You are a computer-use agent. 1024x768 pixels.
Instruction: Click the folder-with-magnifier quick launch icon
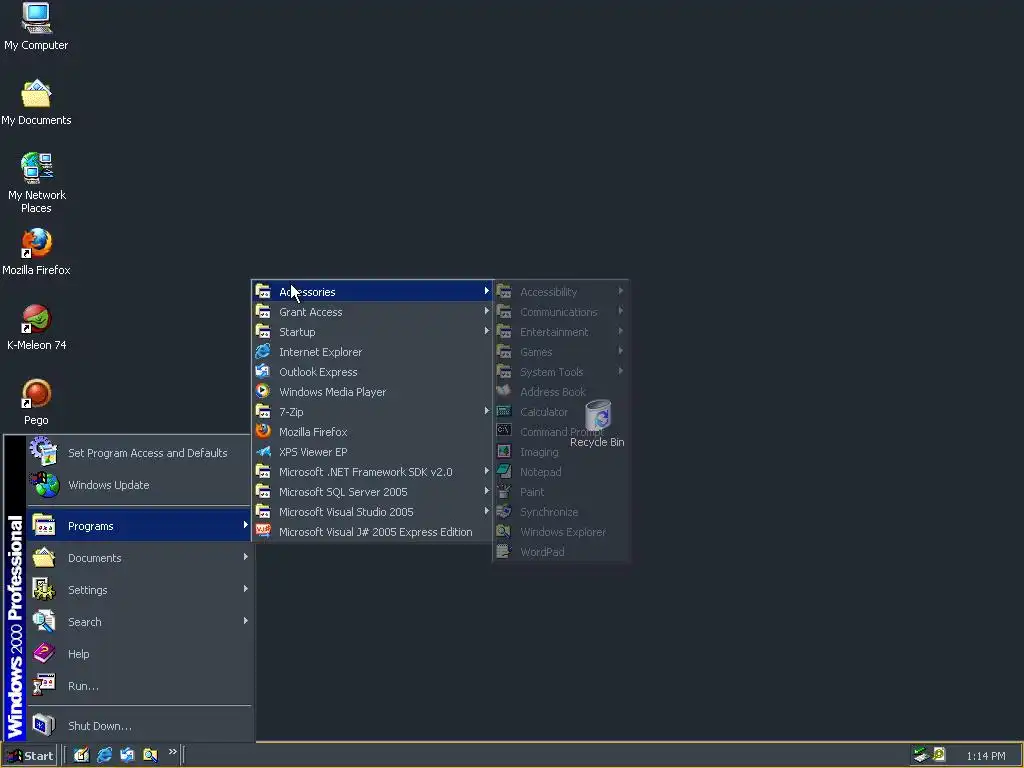pyautogui.click(x=150, y=755)
